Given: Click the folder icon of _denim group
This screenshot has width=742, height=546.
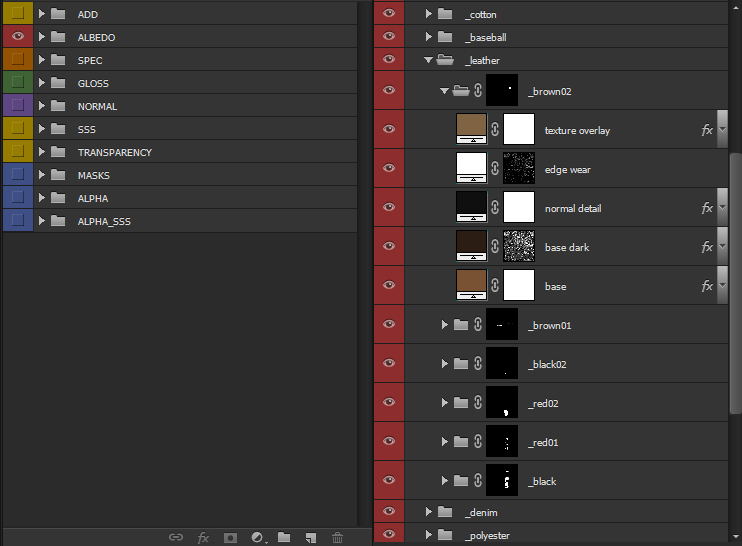Looking at the screenshot, I should [445, 511].
